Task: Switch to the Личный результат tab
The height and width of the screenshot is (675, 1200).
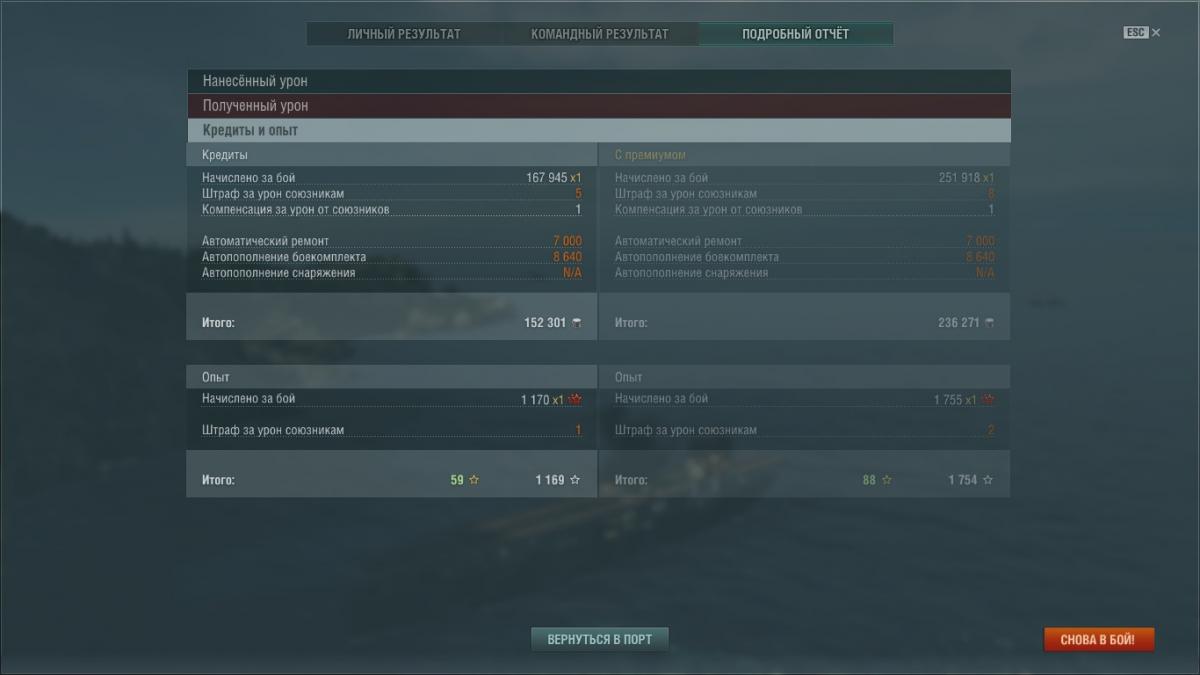Action: (404, 34)
